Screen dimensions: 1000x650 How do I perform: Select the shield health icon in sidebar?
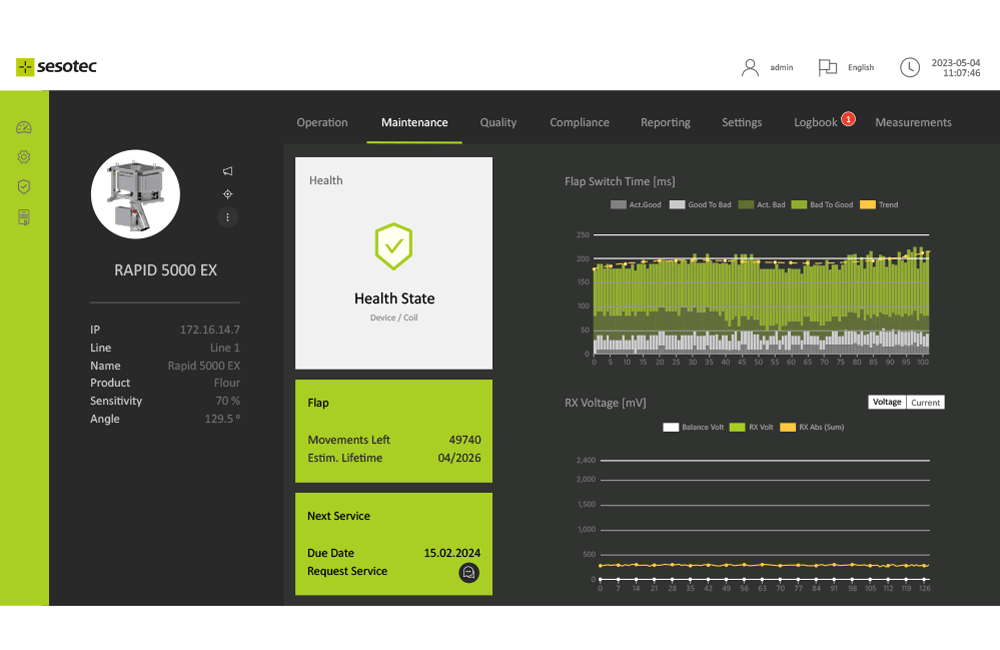pos(23,187)
